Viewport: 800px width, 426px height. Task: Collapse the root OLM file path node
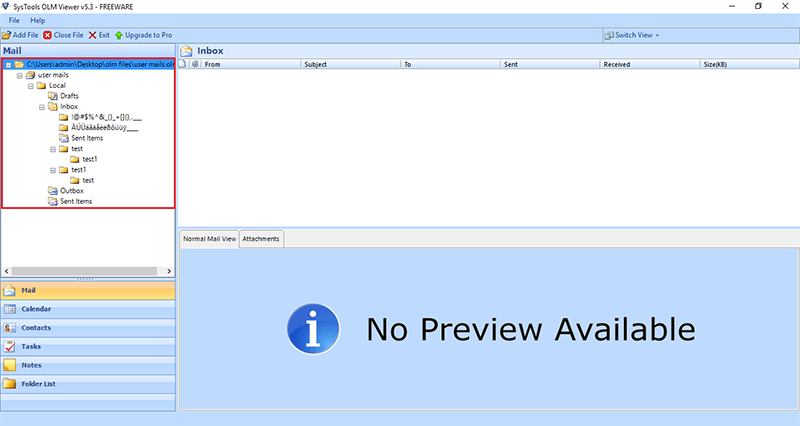(9, 65)
